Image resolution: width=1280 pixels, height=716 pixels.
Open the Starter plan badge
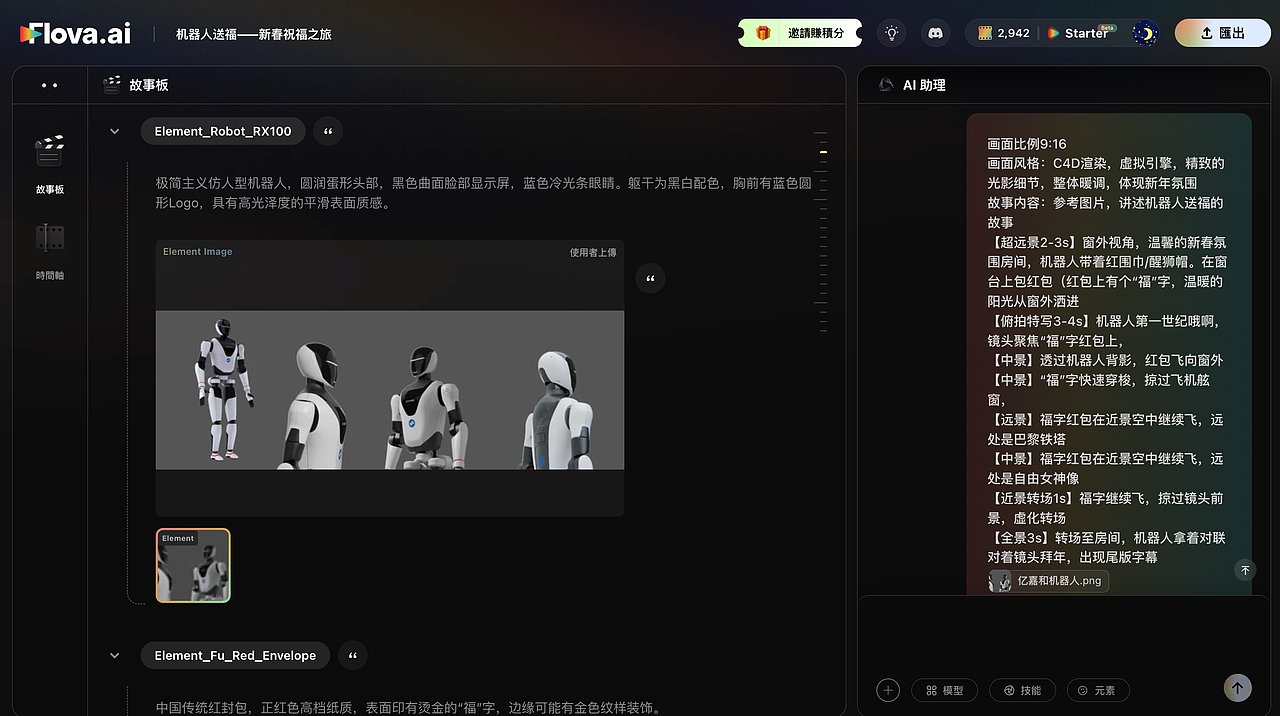[1083, 33]
